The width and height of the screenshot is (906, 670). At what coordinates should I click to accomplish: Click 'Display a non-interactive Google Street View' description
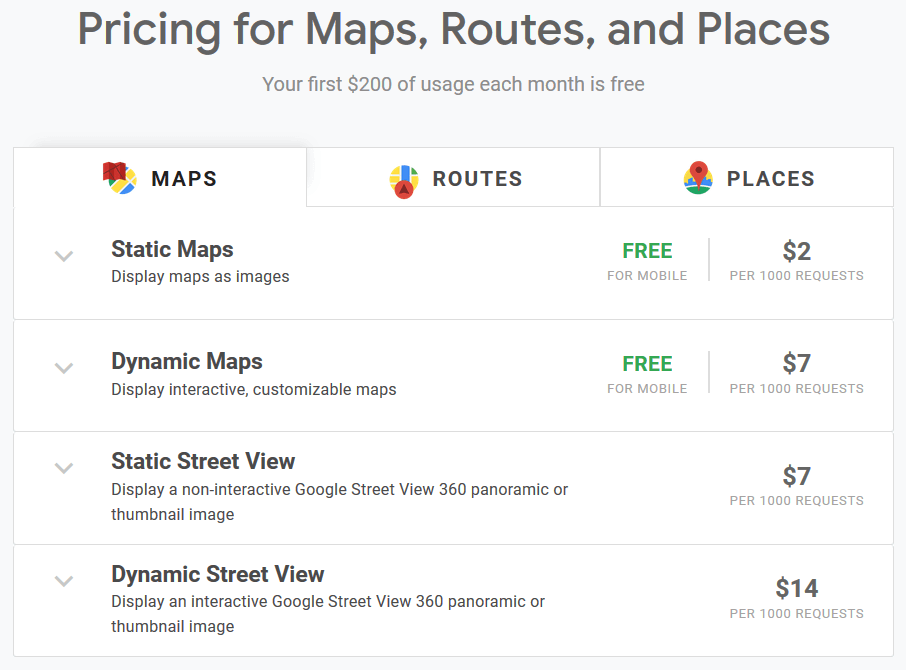click(340, 501)
